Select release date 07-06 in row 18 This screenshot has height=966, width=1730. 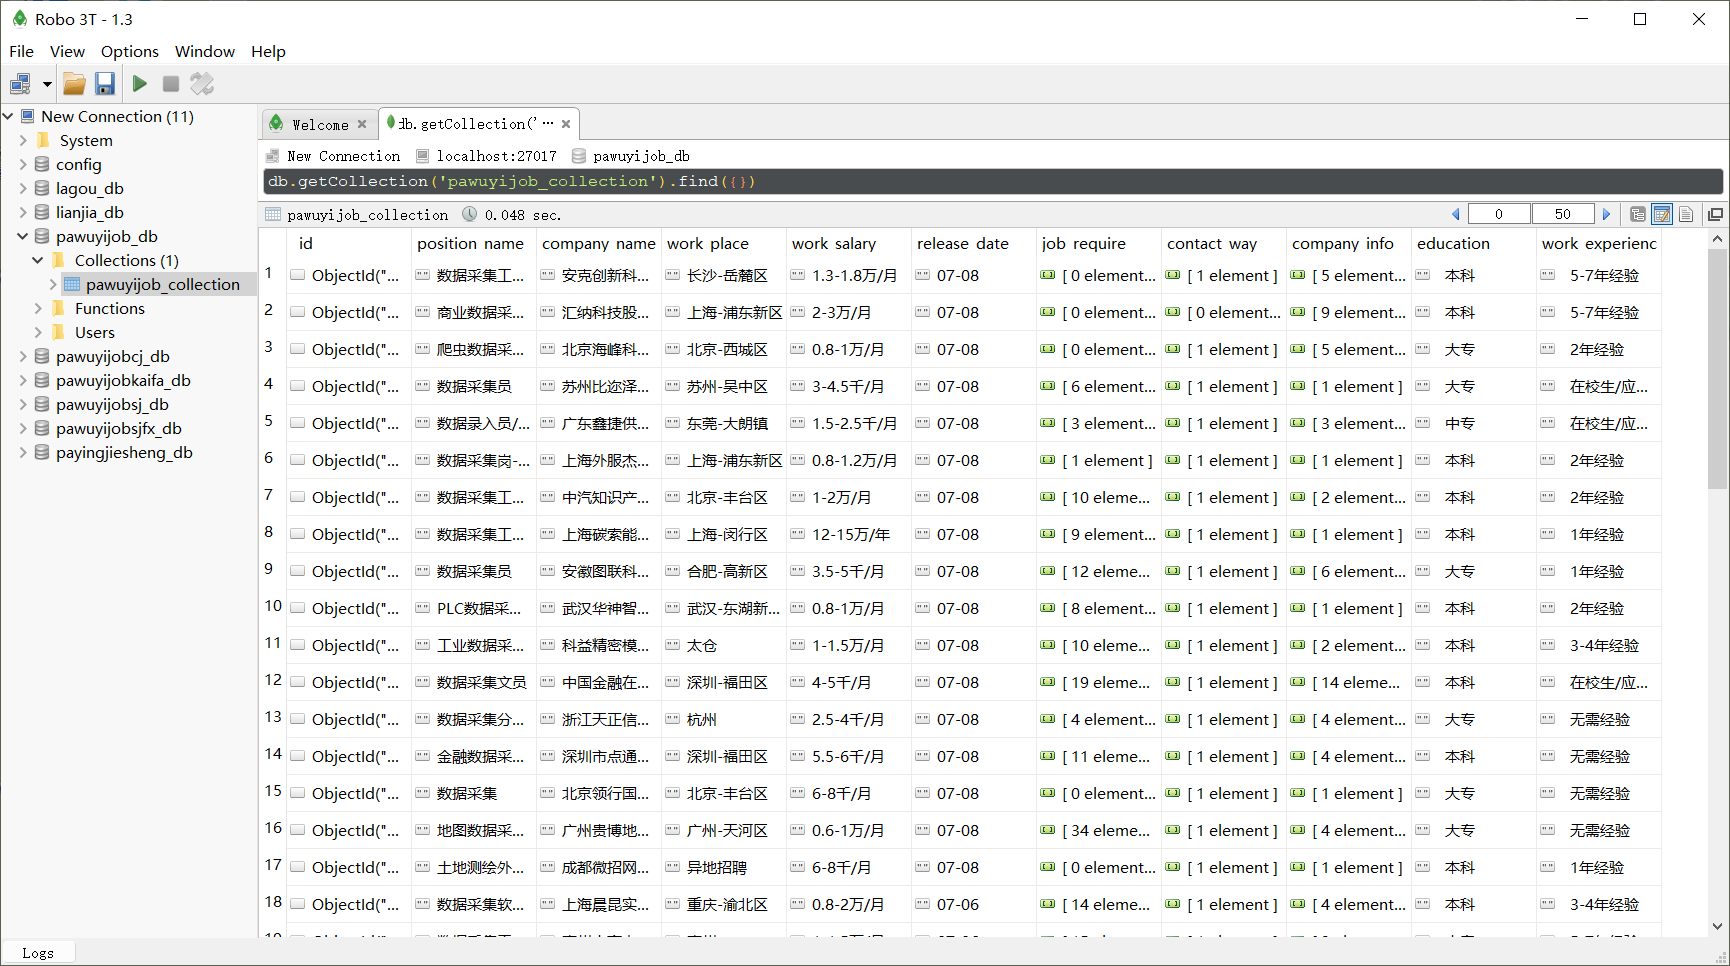click(974, 904)
